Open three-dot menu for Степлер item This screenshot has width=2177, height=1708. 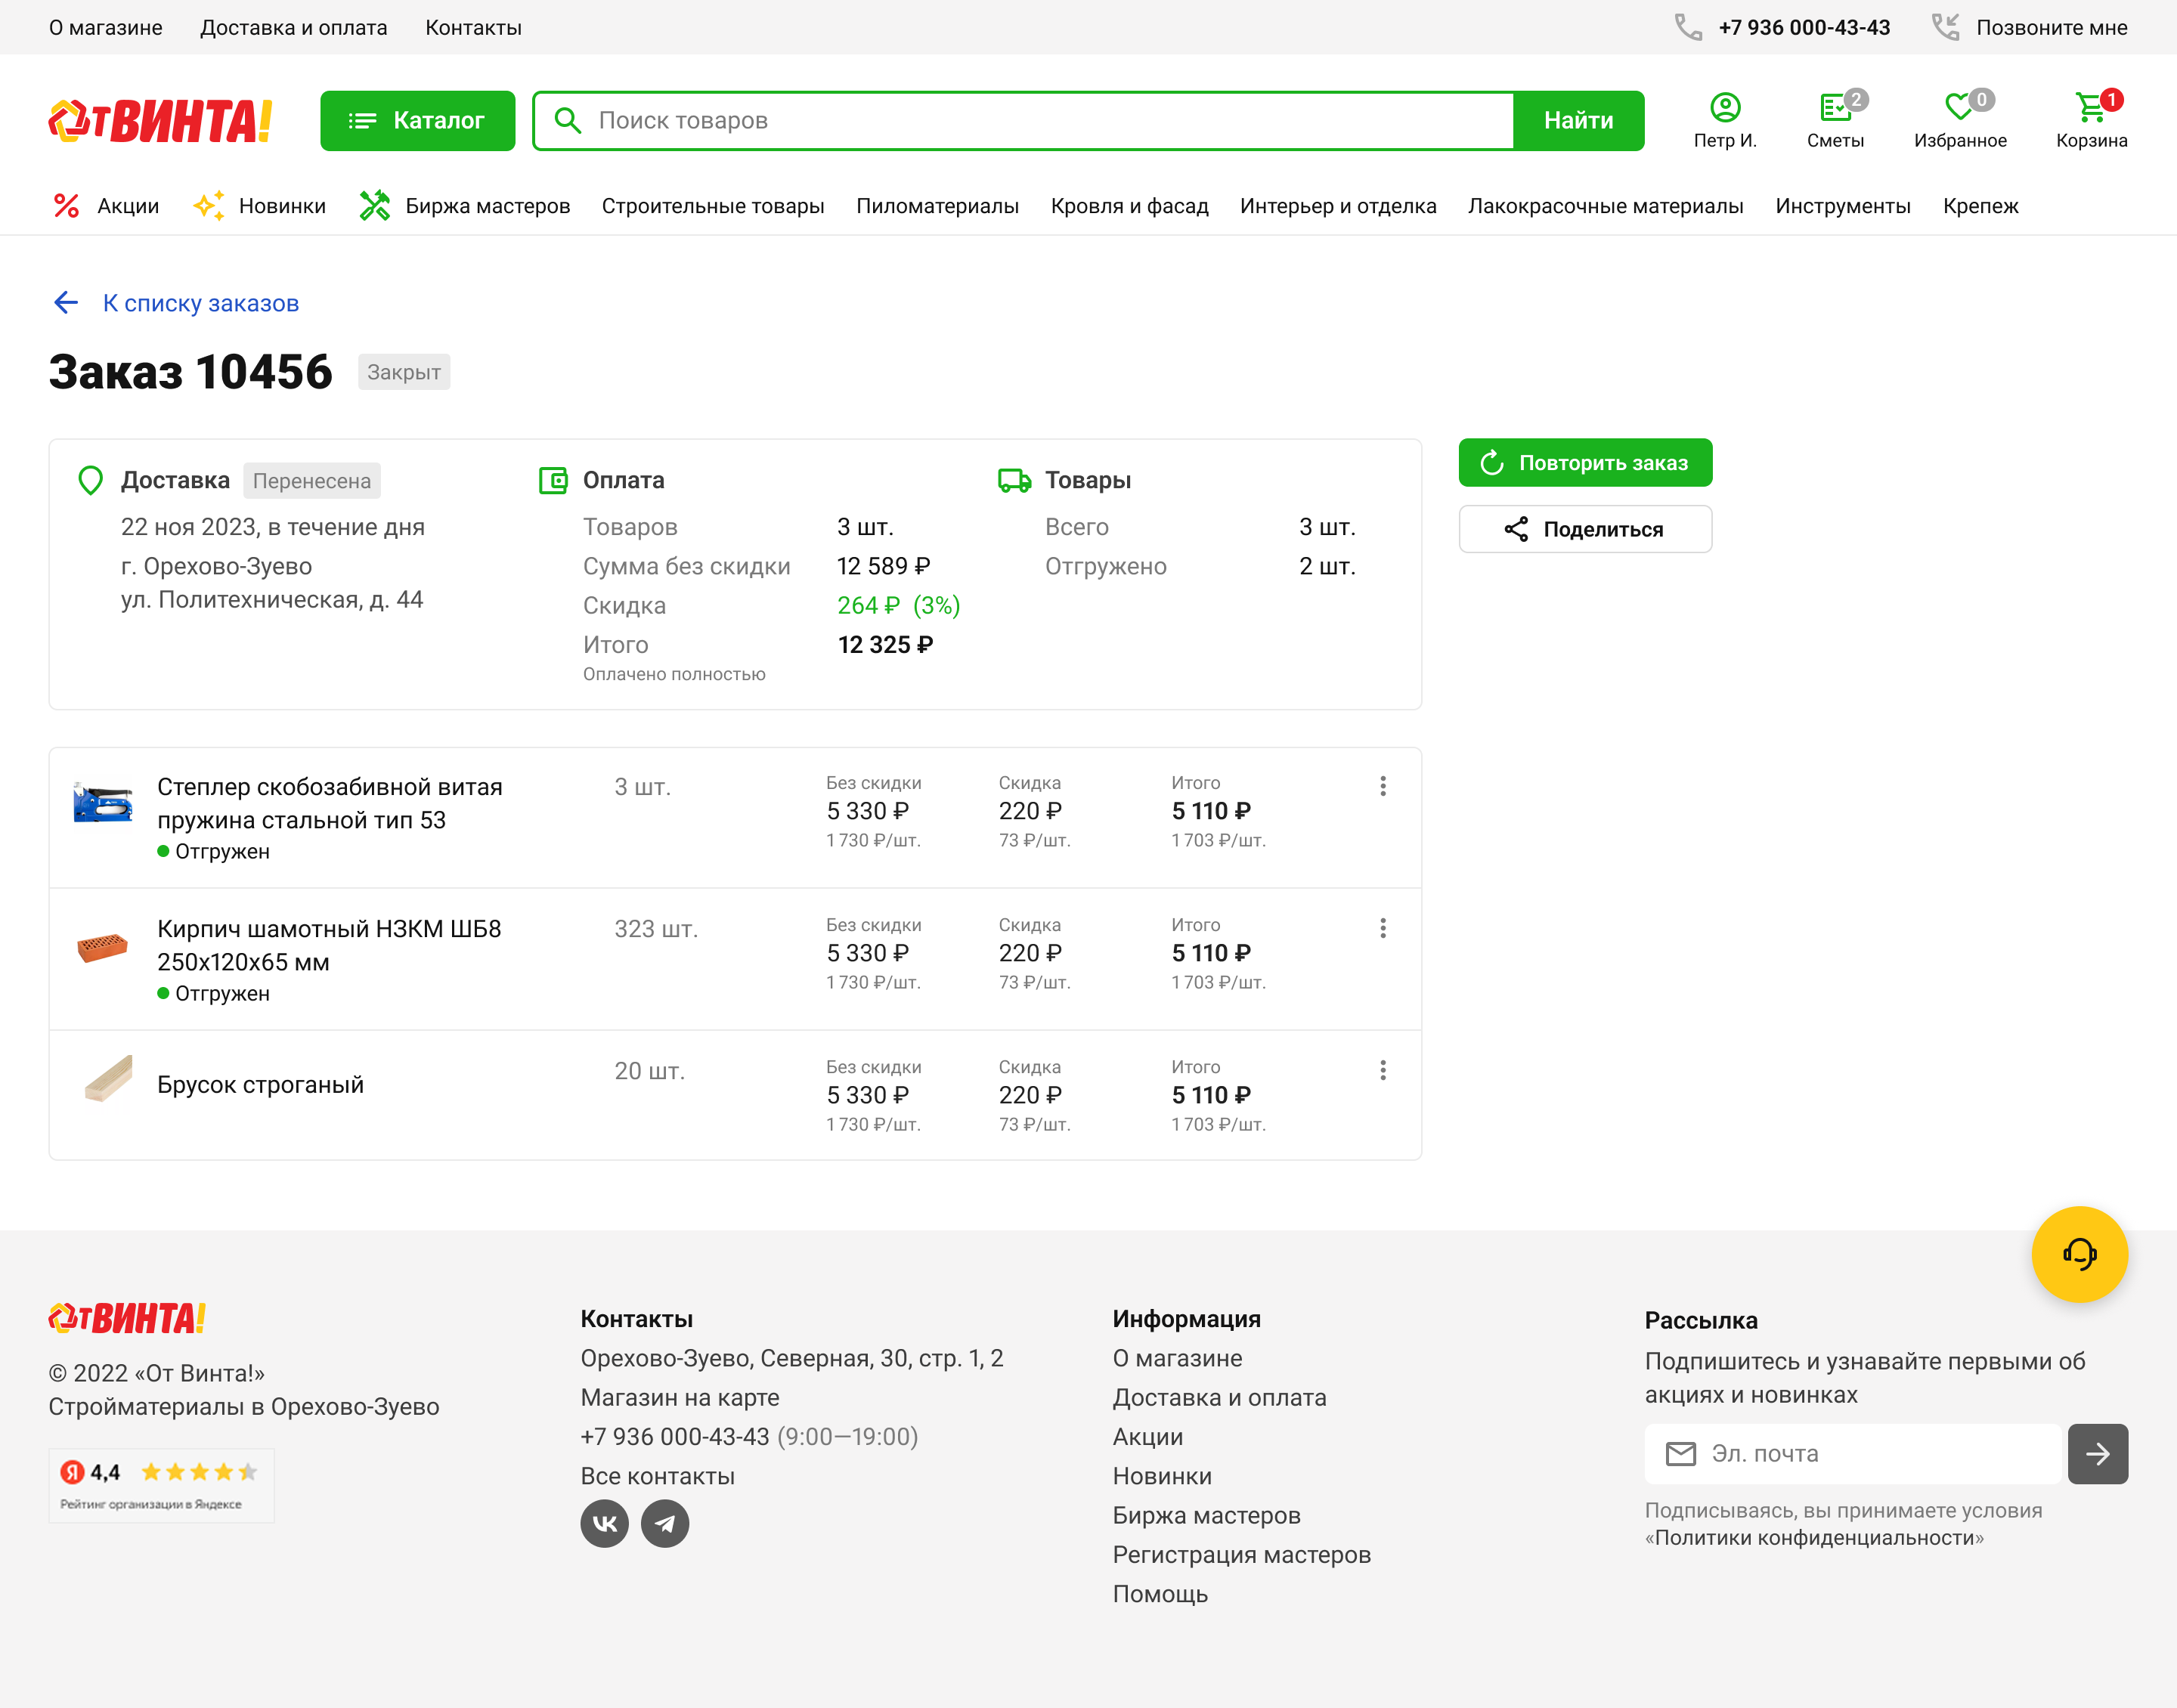tap(1382, 786)
